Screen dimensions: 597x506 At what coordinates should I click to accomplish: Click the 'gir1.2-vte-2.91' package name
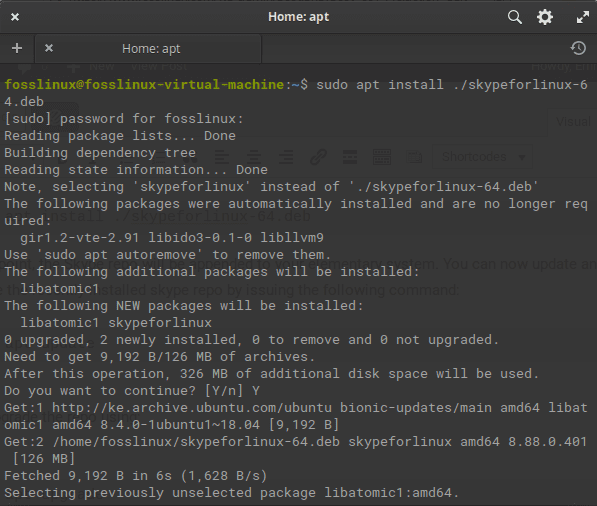pyautogui.click(x=80, y=238)
